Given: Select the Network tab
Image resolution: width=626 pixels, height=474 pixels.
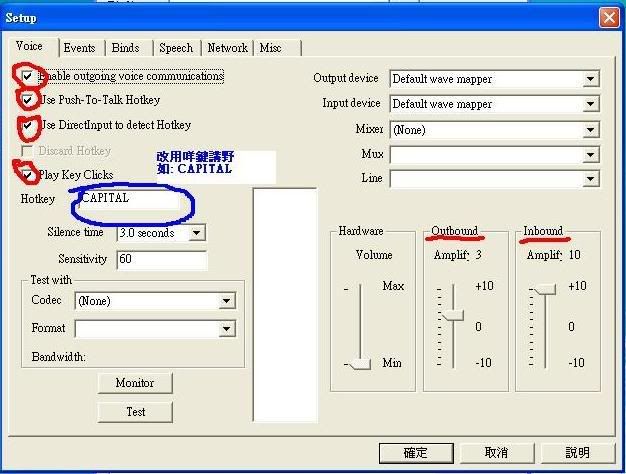Looking at the screenshot, I should tap(227, 47).
